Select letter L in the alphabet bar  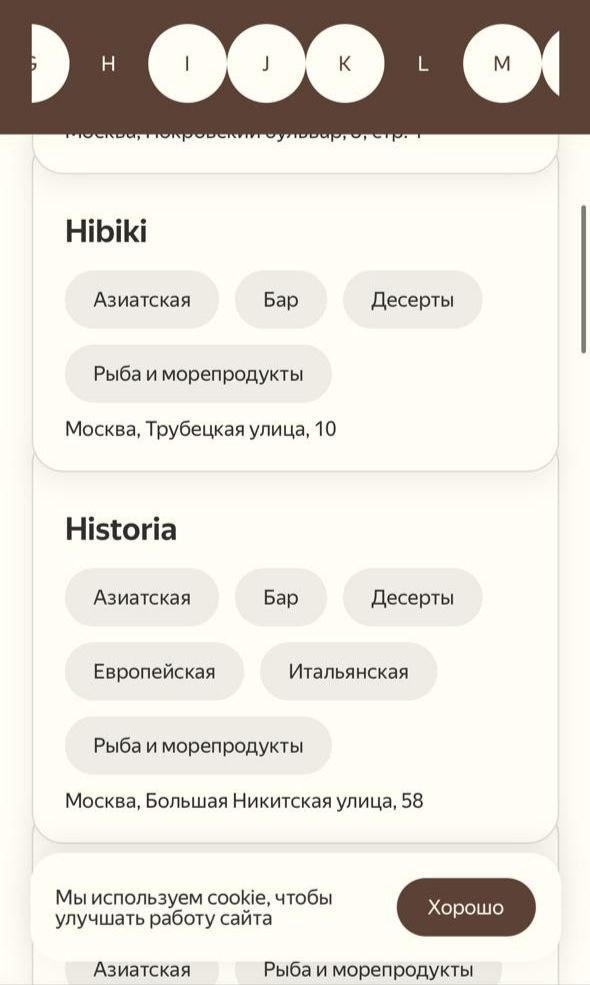pos(422,63)
